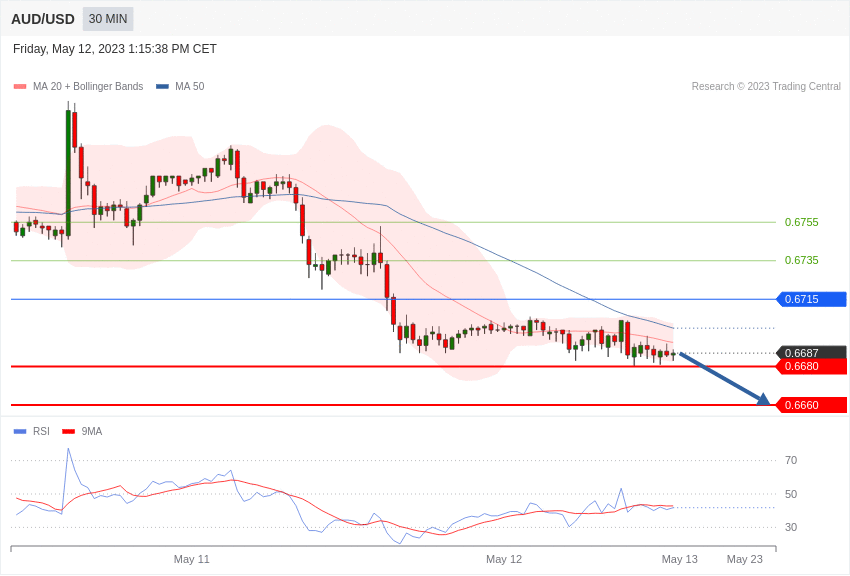Select the 30 MIN timeframe badge

coord(108,19)
